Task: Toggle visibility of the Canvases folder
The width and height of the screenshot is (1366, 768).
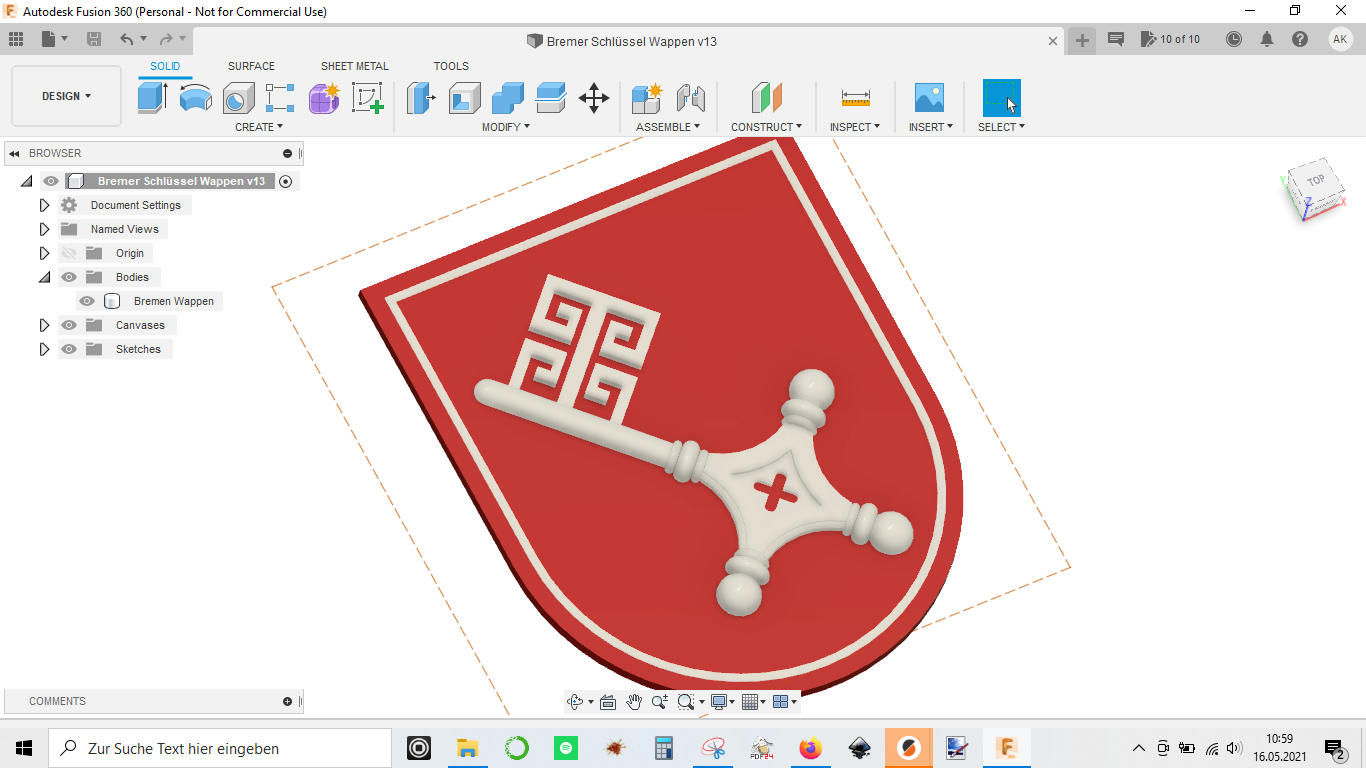Action: pyautogui.click(x=68, y=325)
